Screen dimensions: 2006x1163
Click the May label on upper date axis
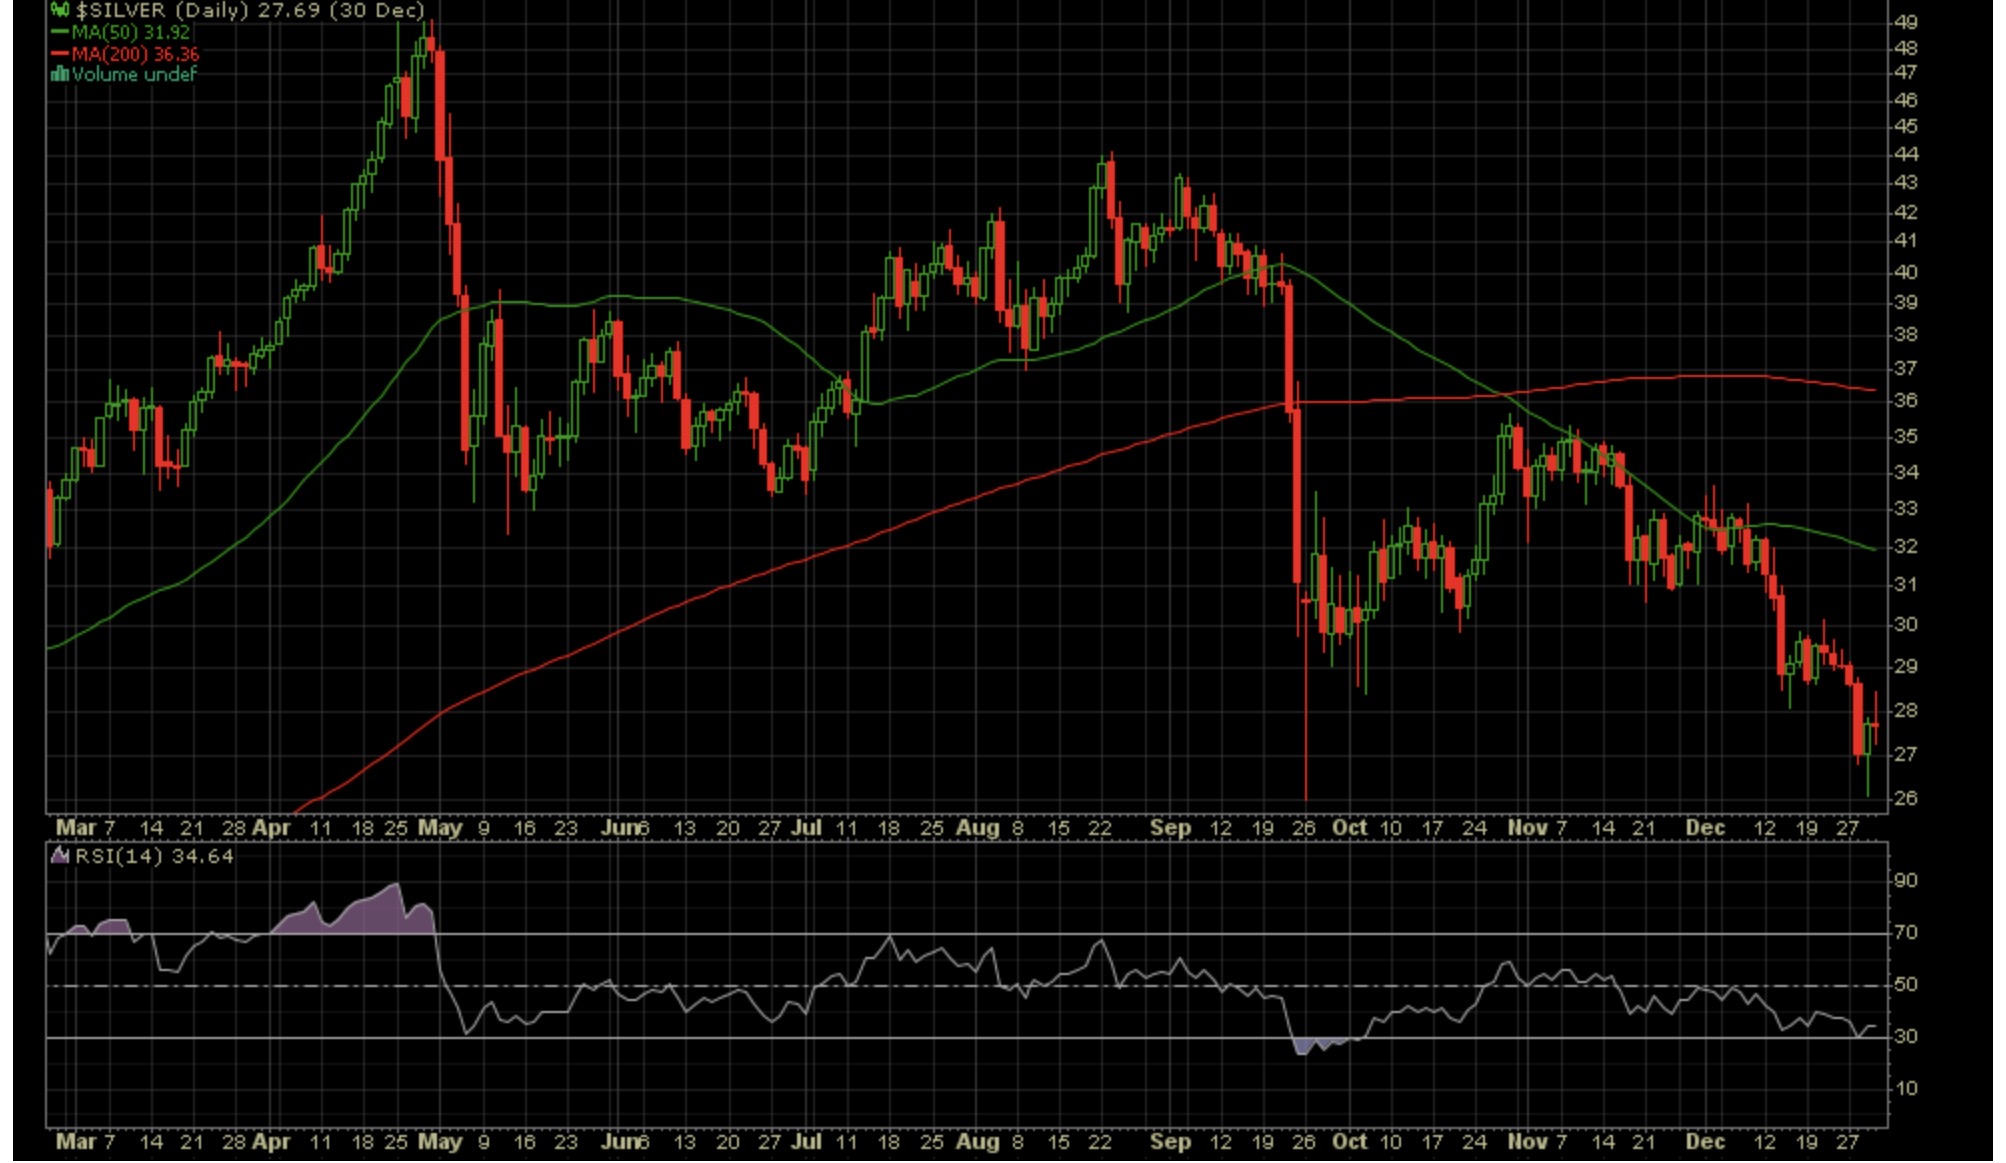[439, 828]
